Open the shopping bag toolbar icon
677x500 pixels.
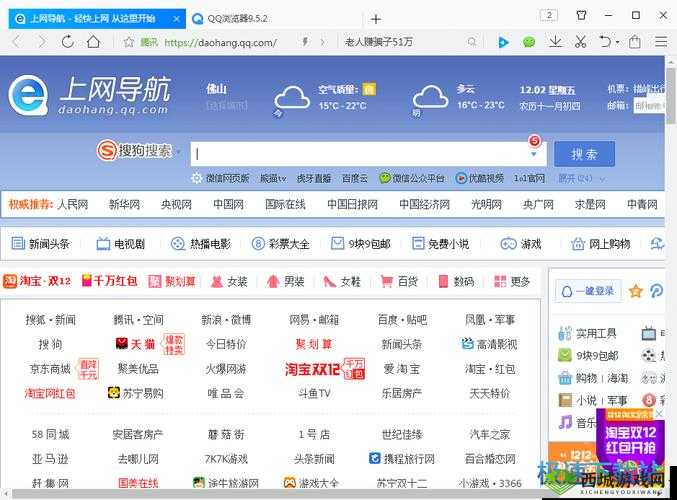(x=635, y=42)
